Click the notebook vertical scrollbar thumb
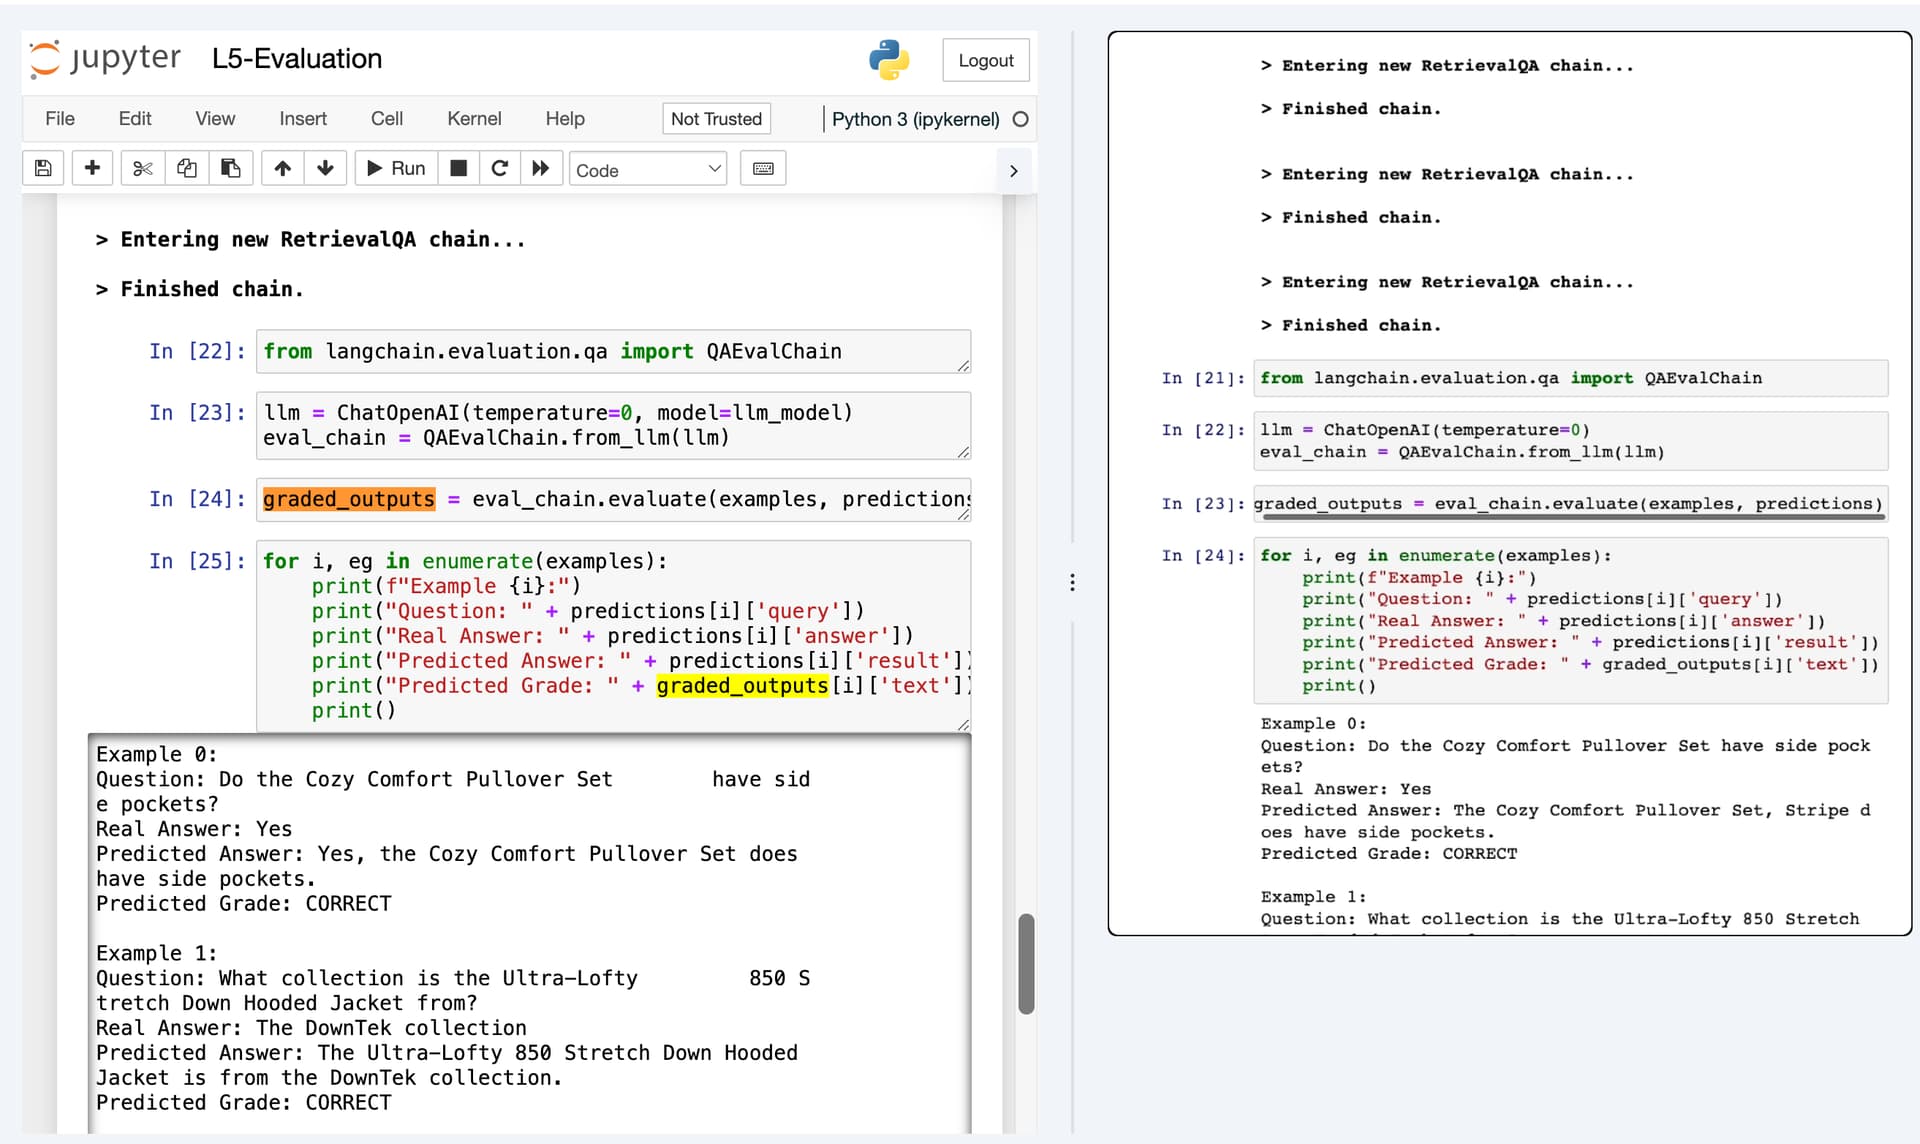Screen dimensions: 1920x1144 pyautogui.click(x=1026, y=963)
